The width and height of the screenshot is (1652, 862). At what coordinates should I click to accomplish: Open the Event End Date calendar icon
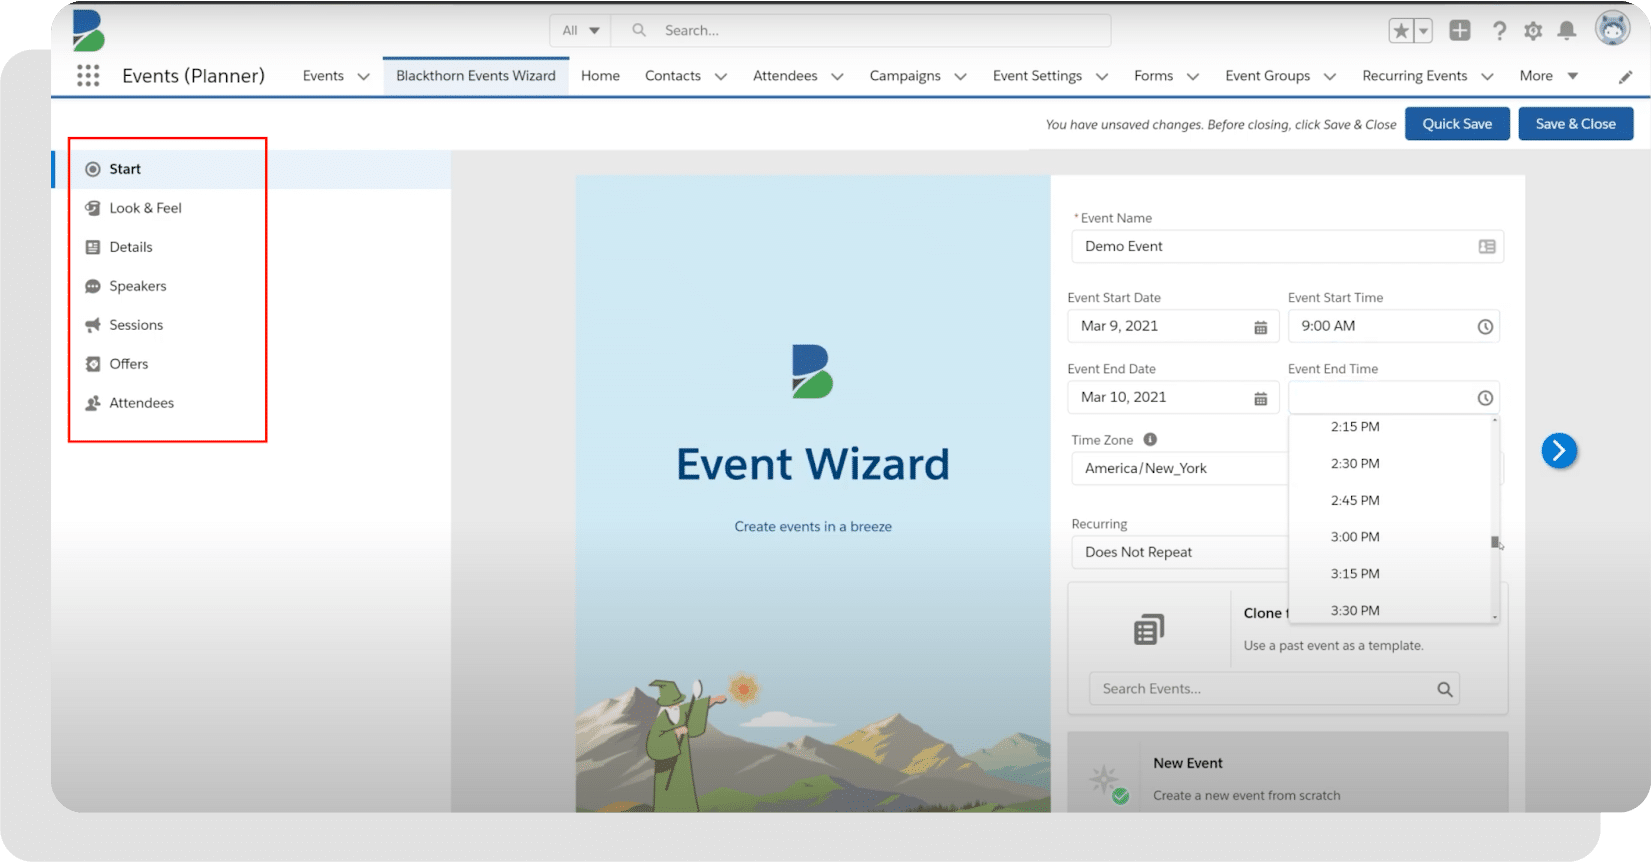(1261, 398)
